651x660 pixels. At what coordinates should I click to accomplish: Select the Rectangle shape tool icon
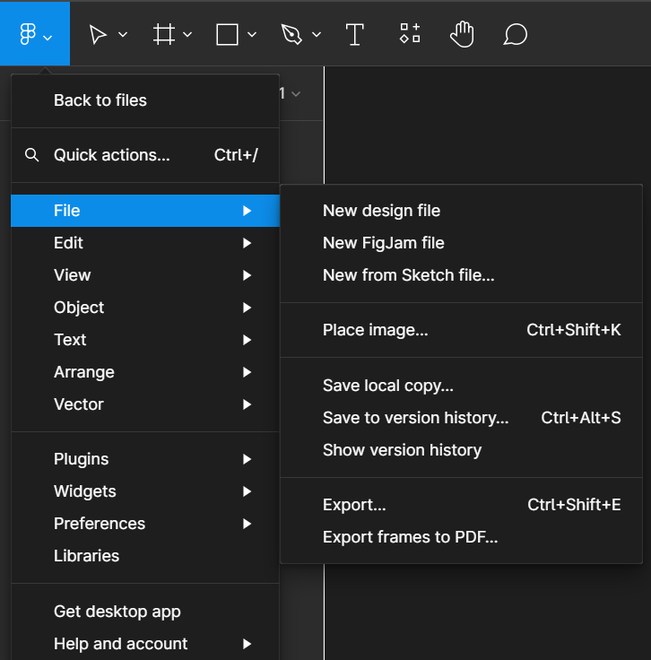pyautogui.click(x=227, y=35)
